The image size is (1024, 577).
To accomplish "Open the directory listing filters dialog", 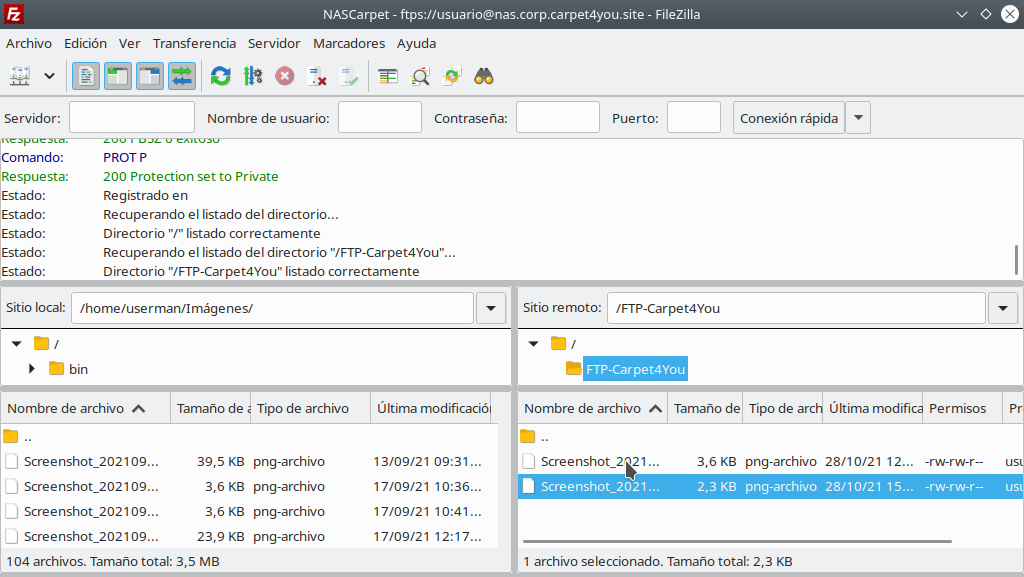I will coord(388,76).
